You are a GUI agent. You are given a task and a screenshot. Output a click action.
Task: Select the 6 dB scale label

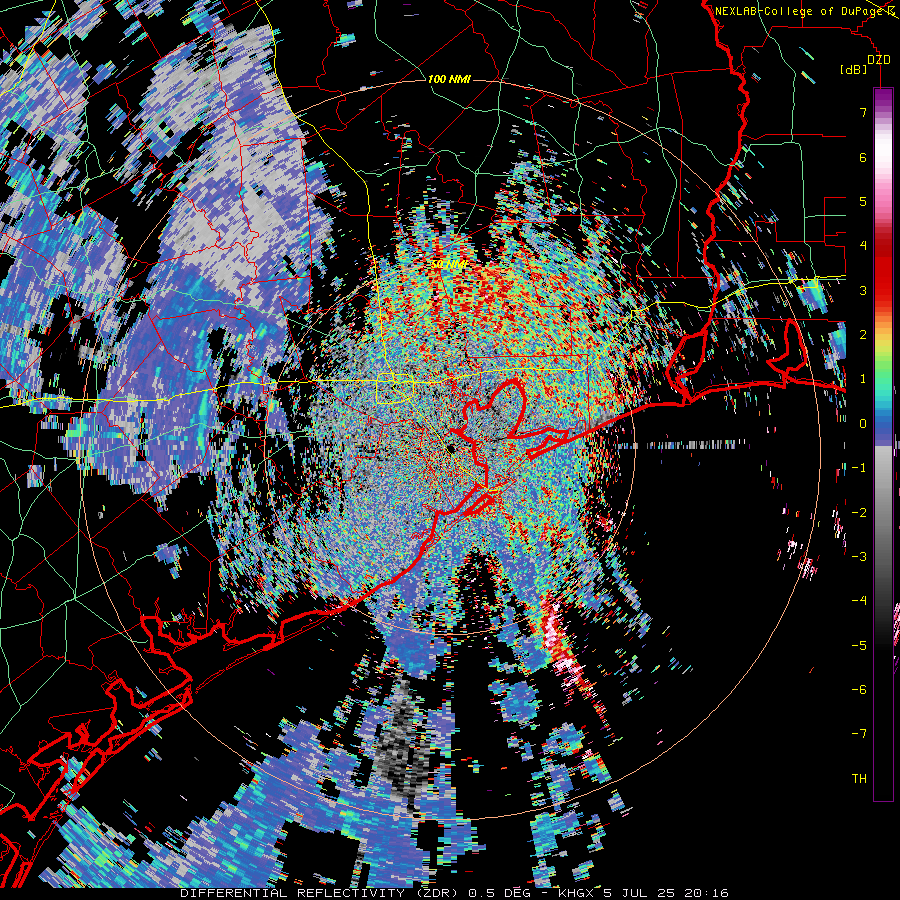863,157
